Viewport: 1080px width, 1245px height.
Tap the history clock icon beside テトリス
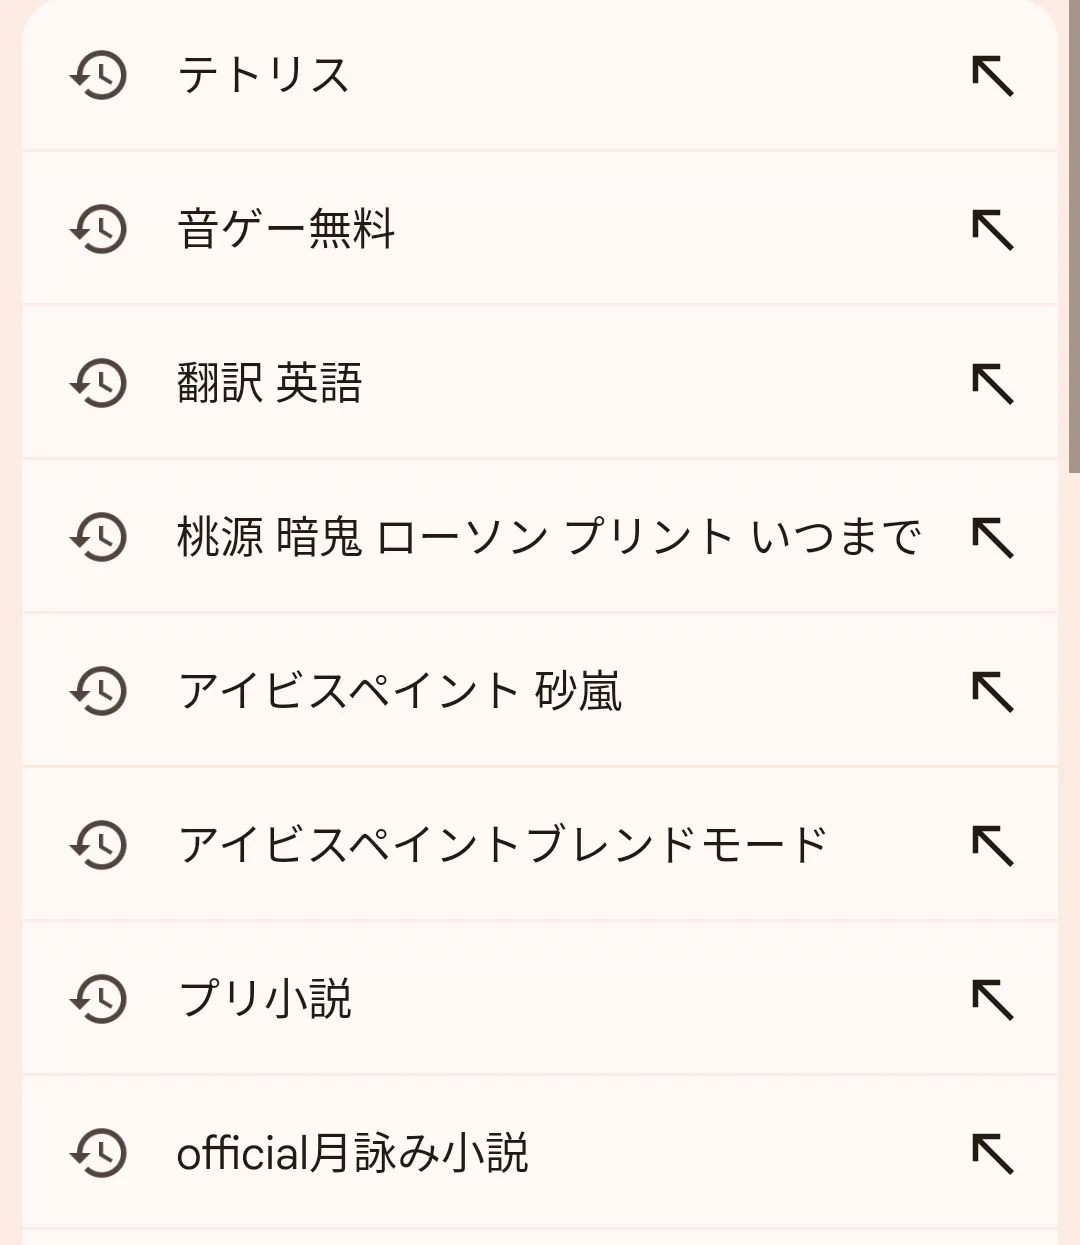click(x=98, y=76)
